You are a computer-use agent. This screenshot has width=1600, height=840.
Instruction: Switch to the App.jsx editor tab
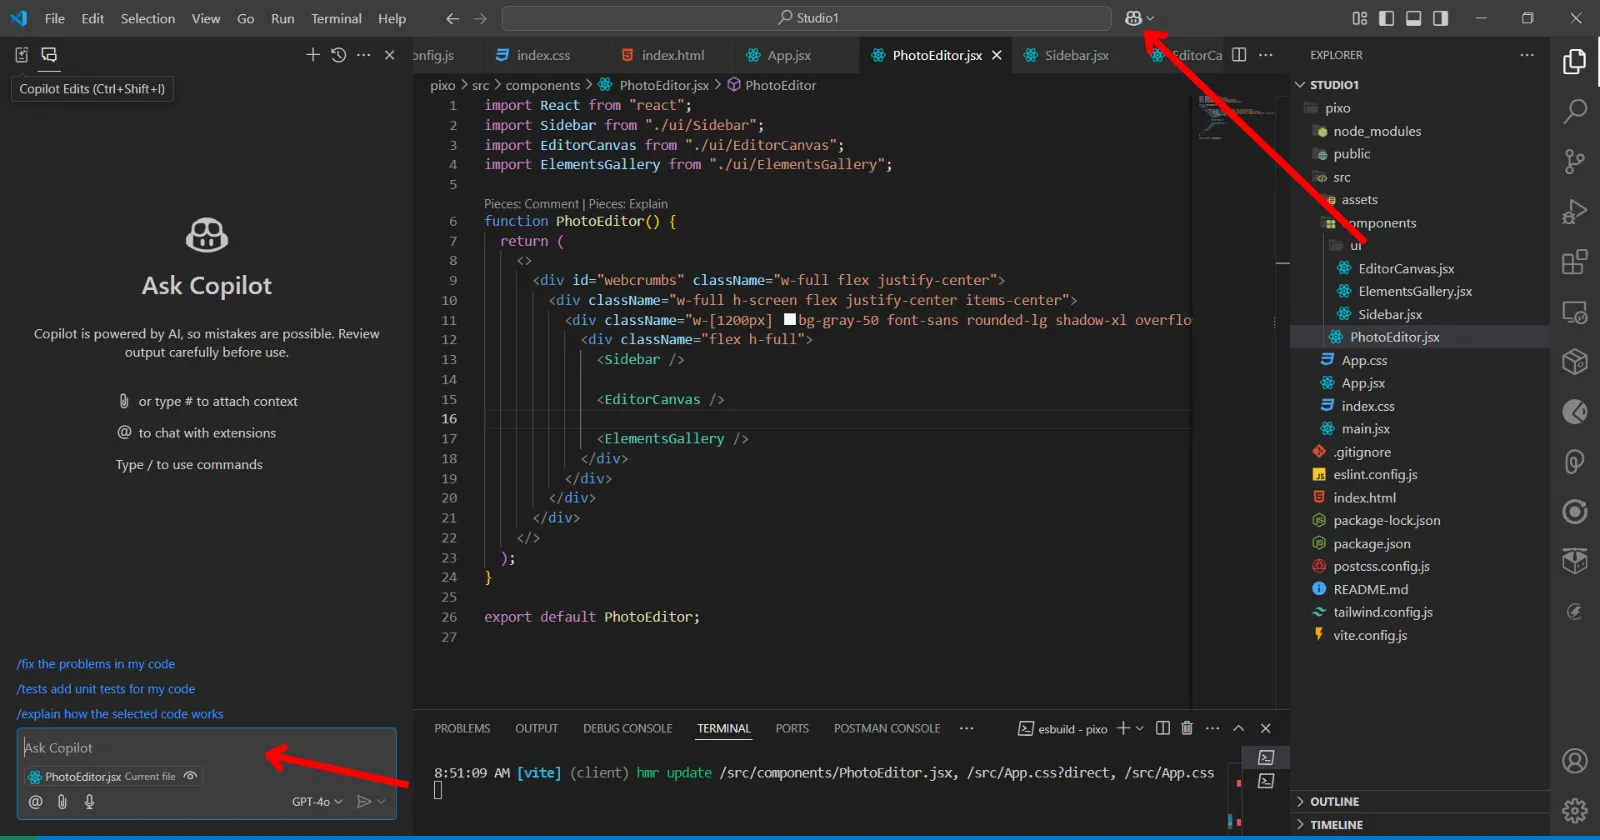tap(789, 55)
